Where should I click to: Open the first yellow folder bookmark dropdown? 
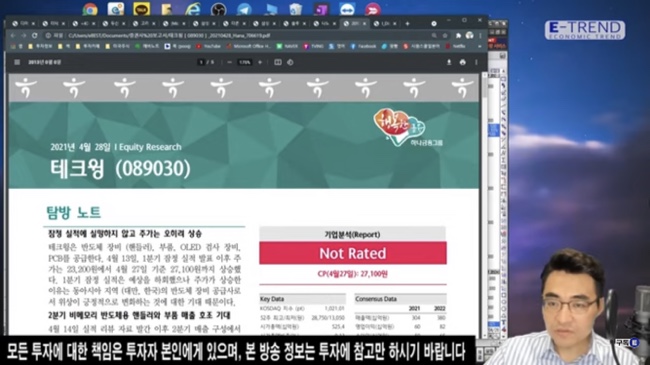point(40,46)
